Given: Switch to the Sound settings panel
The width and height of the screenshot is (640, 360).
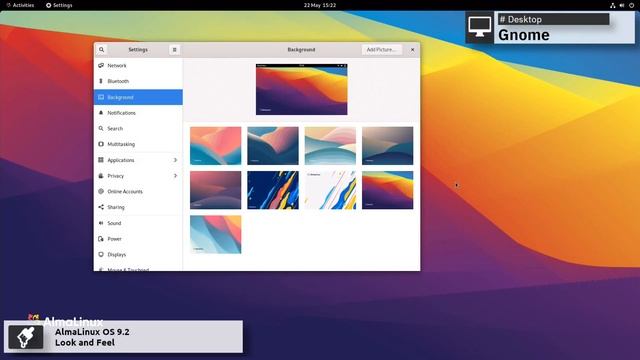Looking at the screenshot, I should [x=138, y=223].
